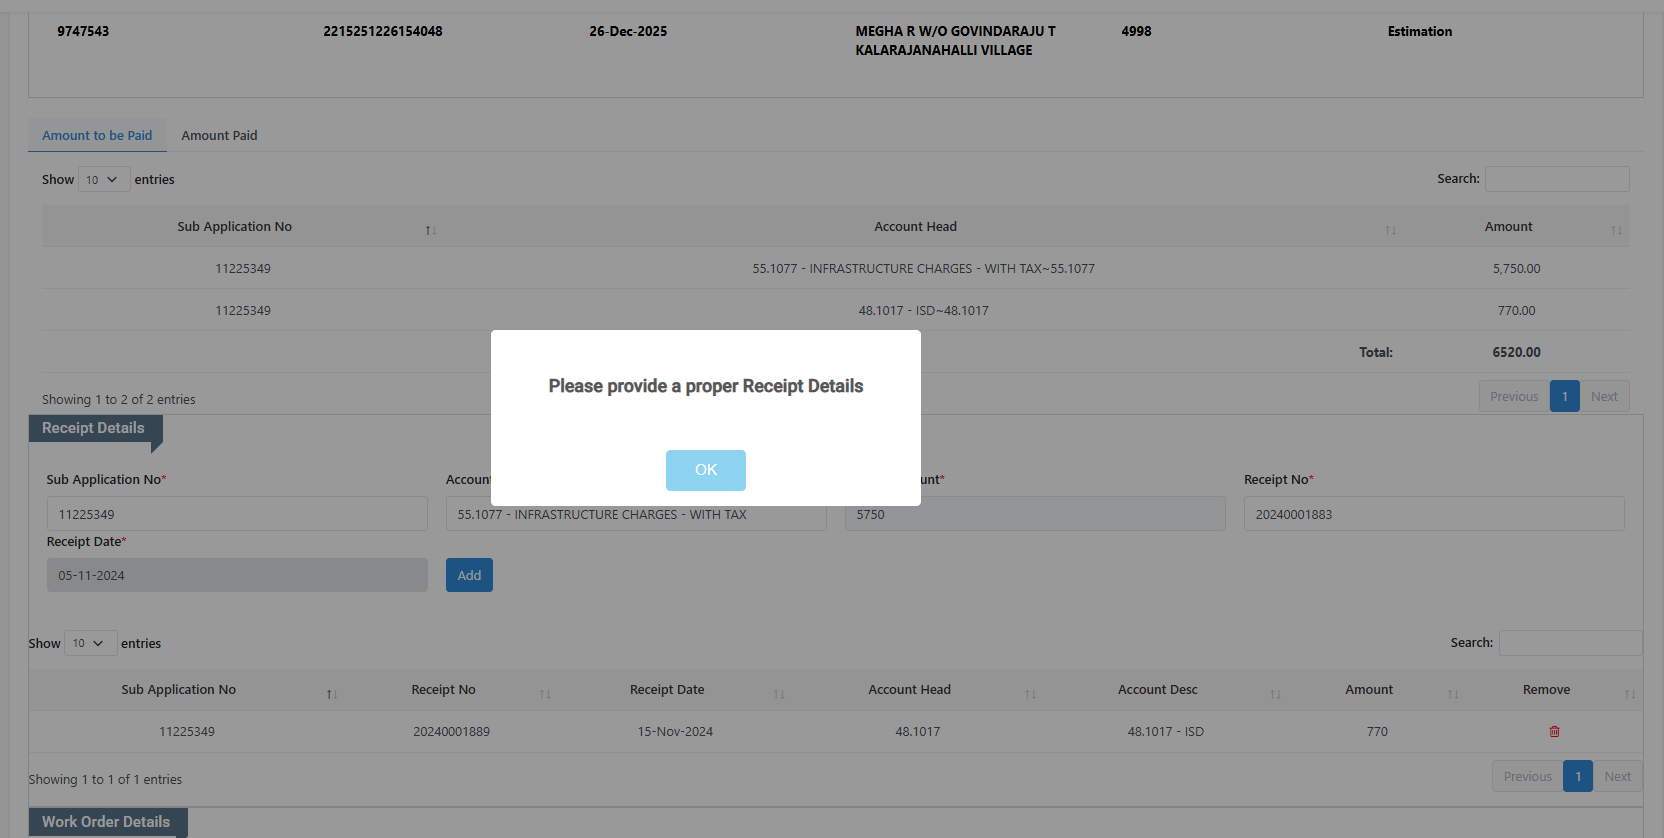Sort receipts table by Account Head

coord(915,690)
